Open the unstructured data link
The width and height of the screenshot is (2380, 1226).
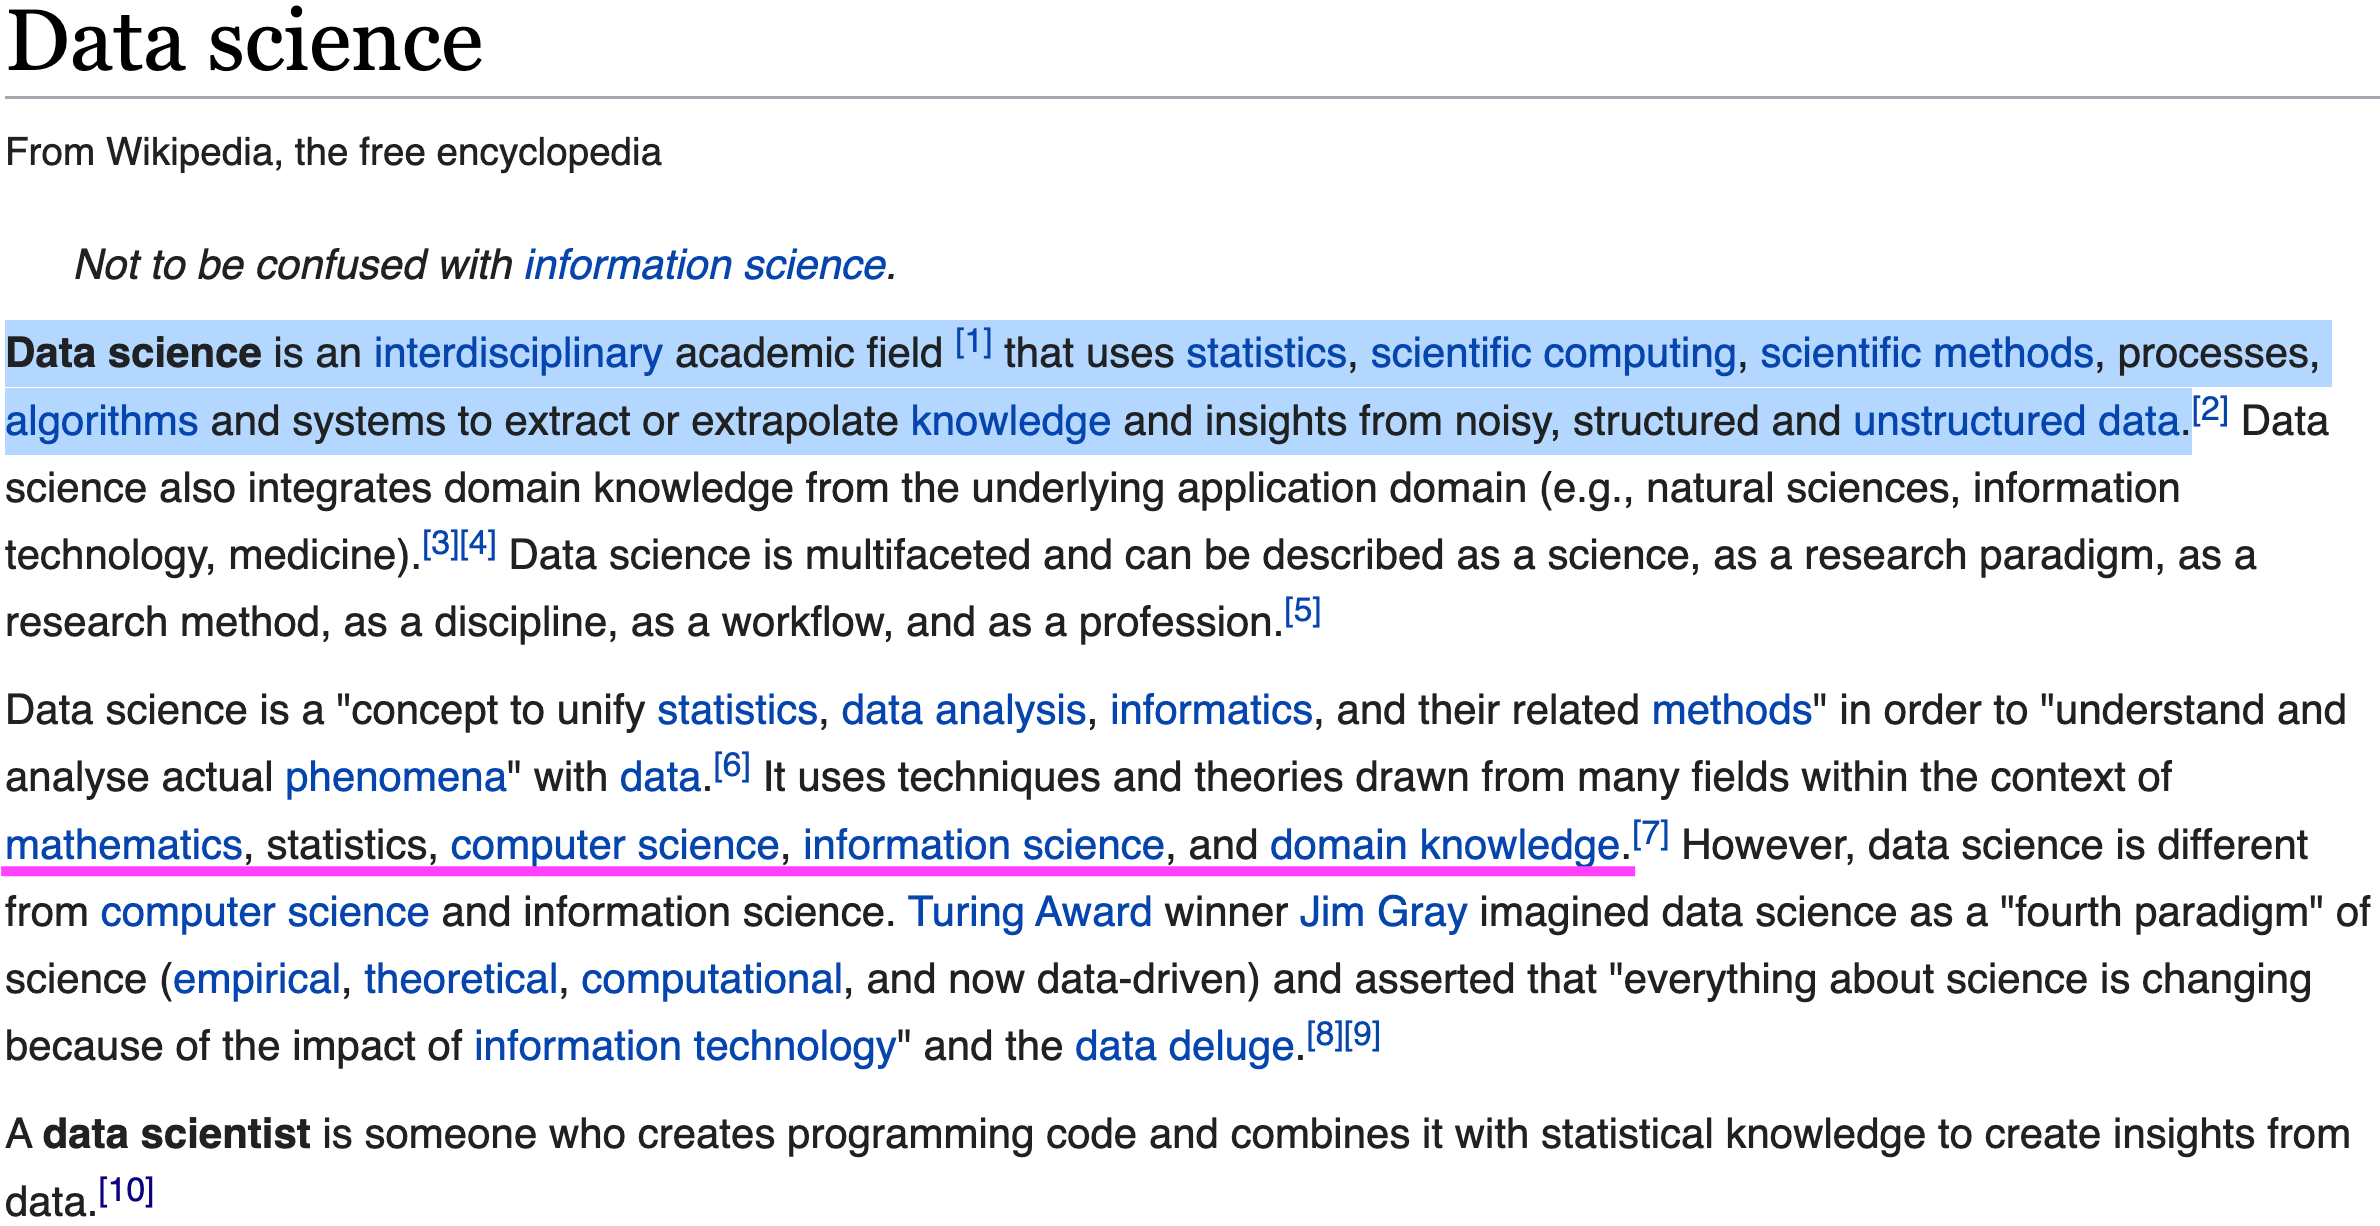tap(2015, 421)
